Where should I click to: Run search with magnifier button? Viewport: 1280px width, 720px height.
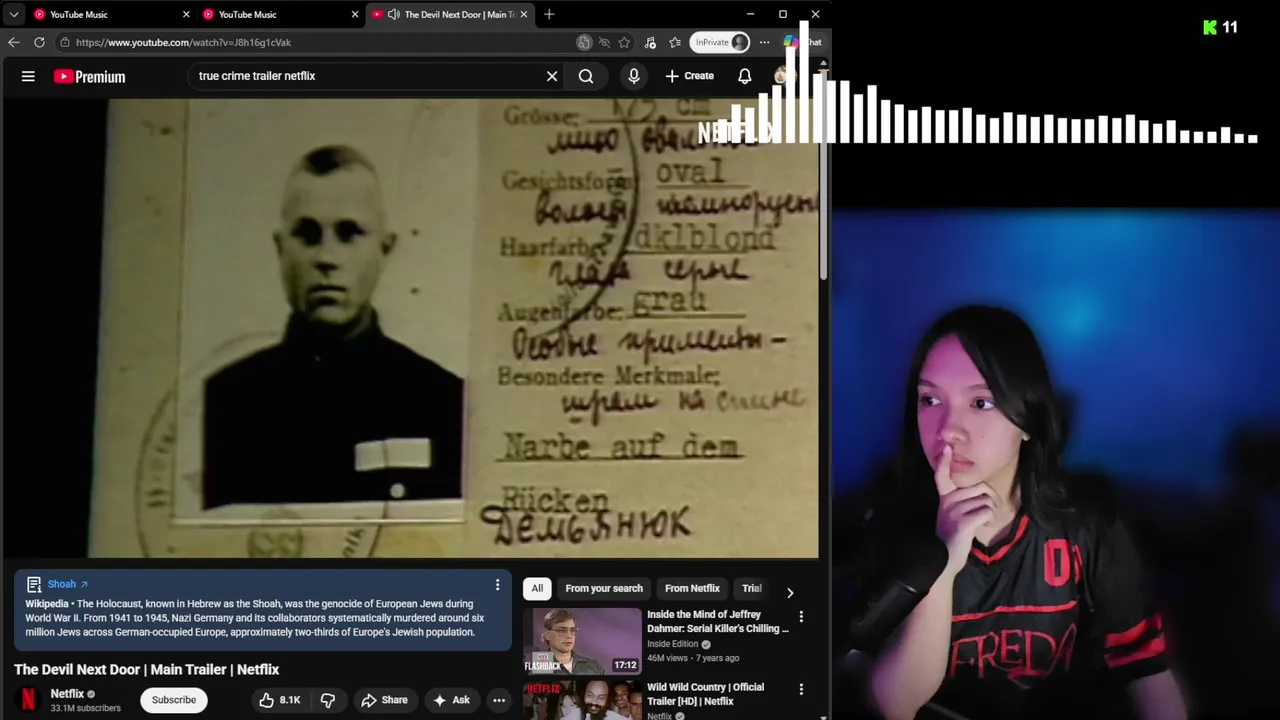[x=586, y=76]
